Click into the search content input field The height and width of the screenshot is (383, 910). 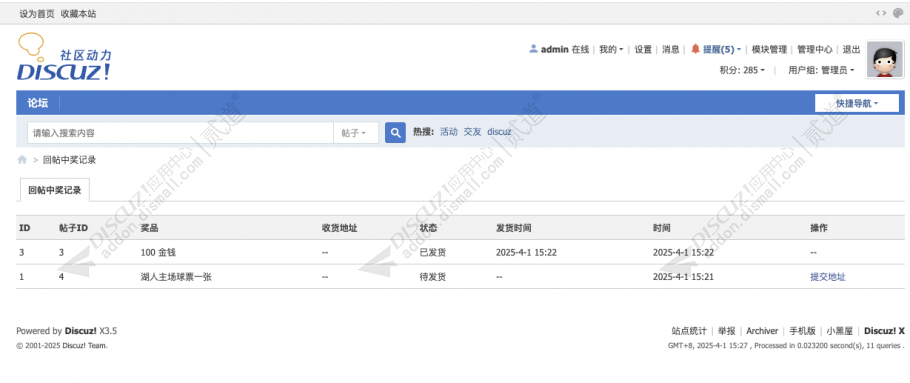point(180,133)
